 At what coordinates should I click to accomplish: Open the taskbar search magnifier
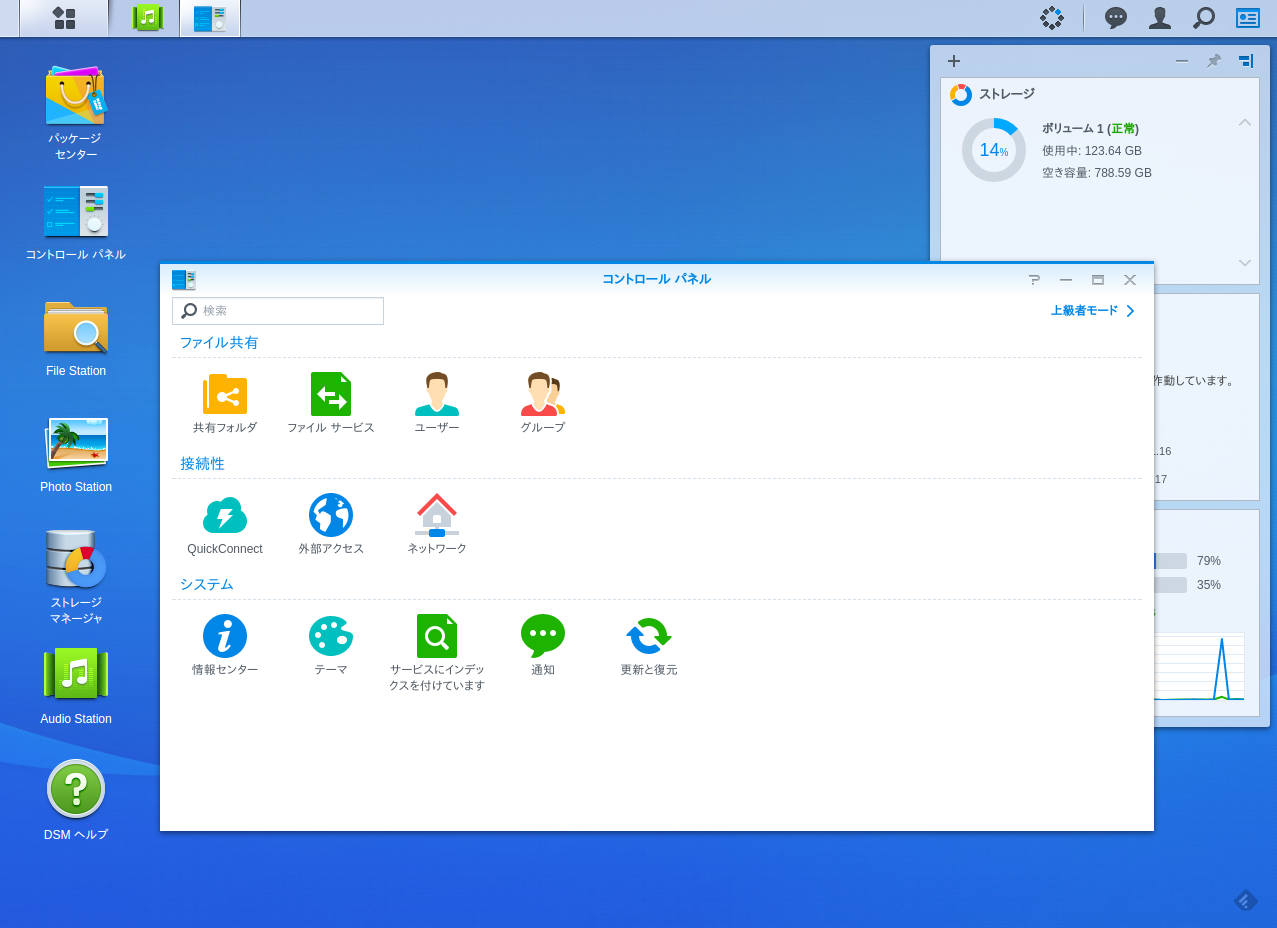coord(1204,17)
